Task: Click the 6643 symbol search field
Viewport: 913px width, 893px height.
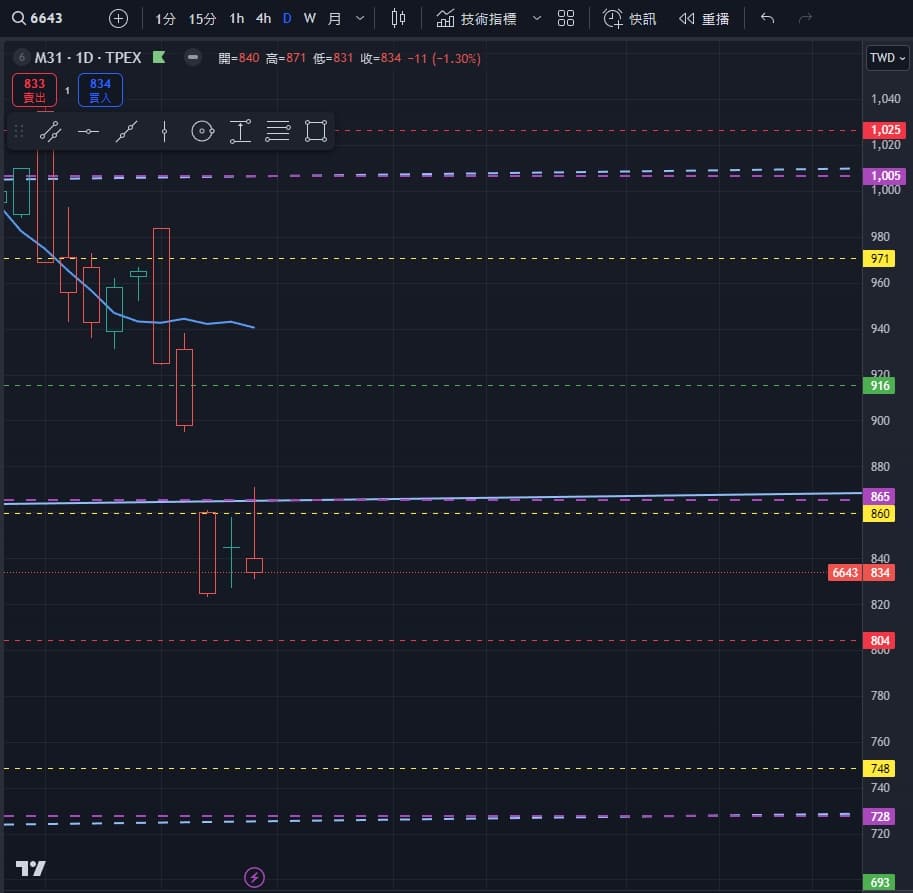Action: 50,18
